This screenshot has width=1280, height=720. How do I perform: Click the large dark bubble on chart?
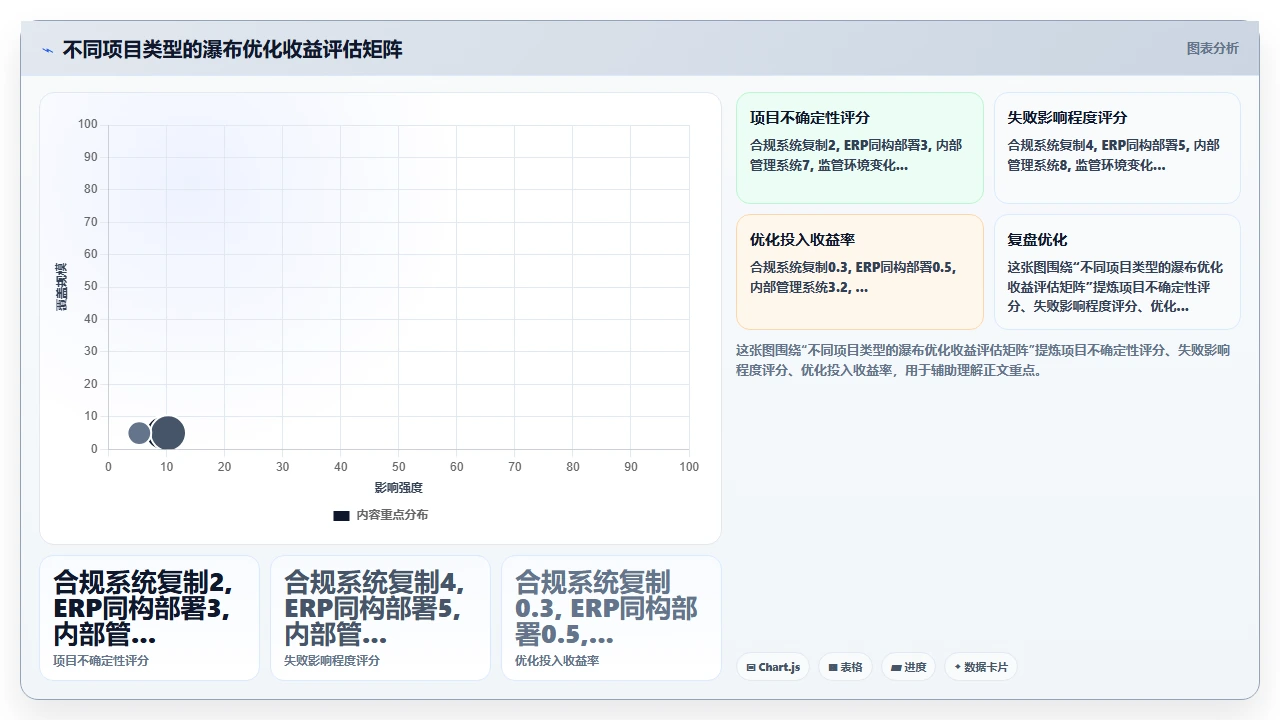(x=168, y=433)
